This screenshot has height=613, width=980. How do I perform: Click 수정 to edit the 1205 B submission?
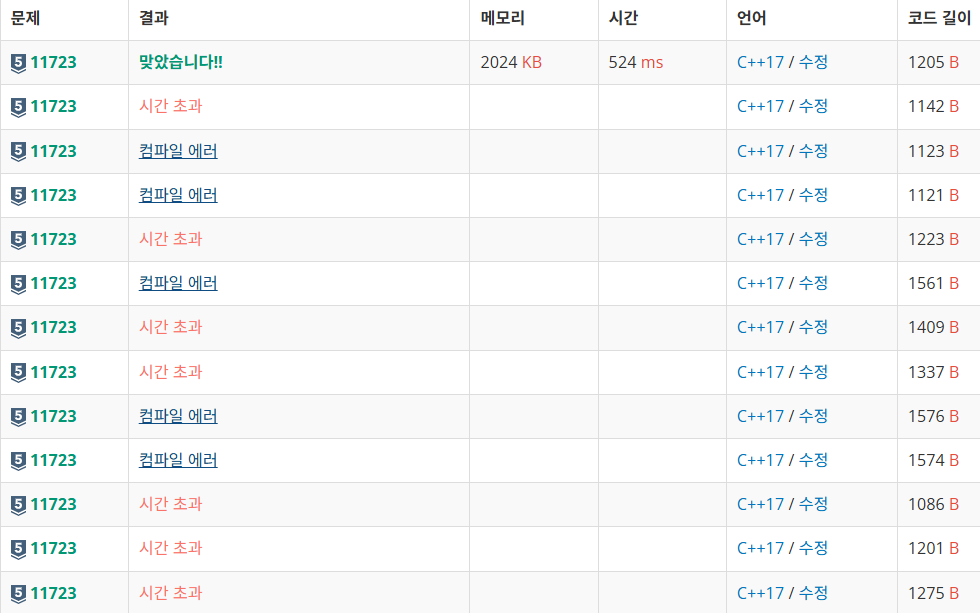click(813, 62)
